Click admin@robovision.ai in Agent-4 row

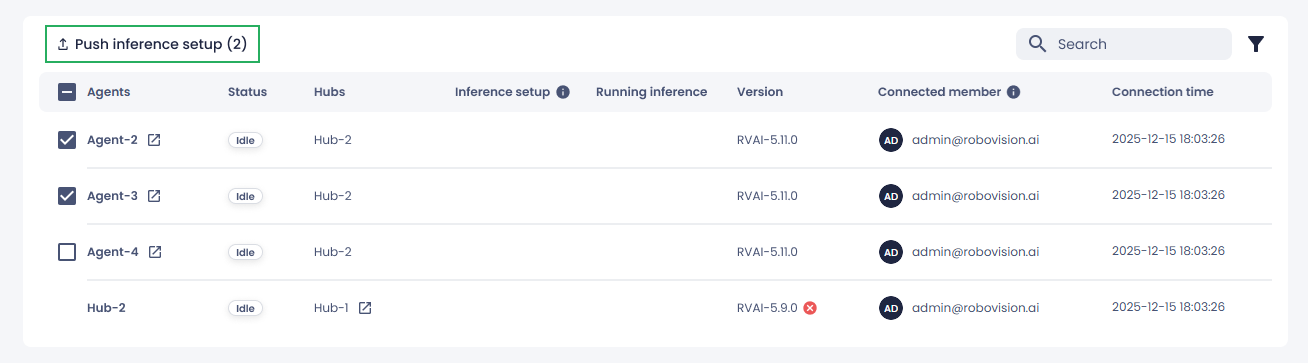pyautogui.click(x=975, y=252)
